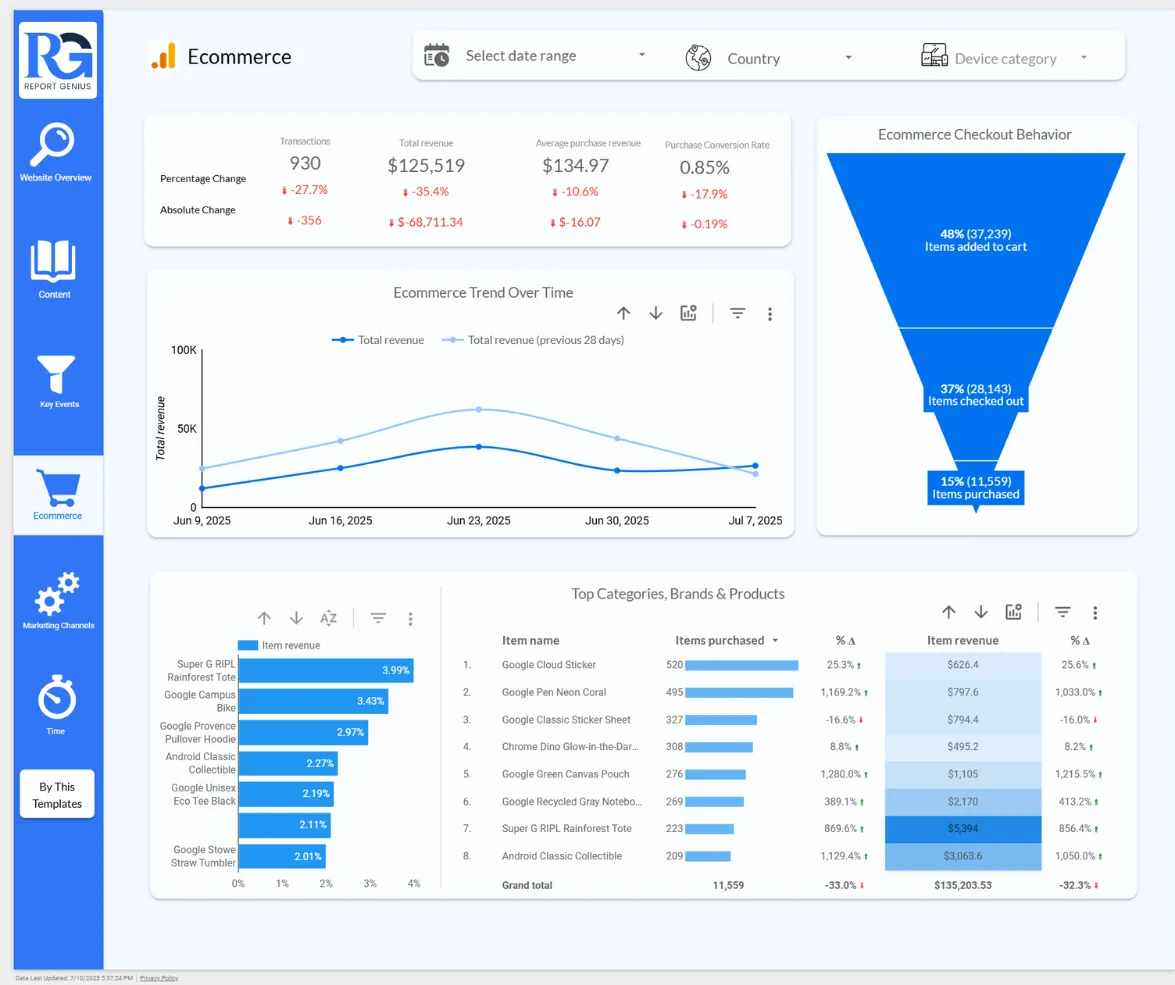This screenshot has height=985, width=1175.
Task: Click Google Pen Neon Coral item name
Action: click(554, 692)
